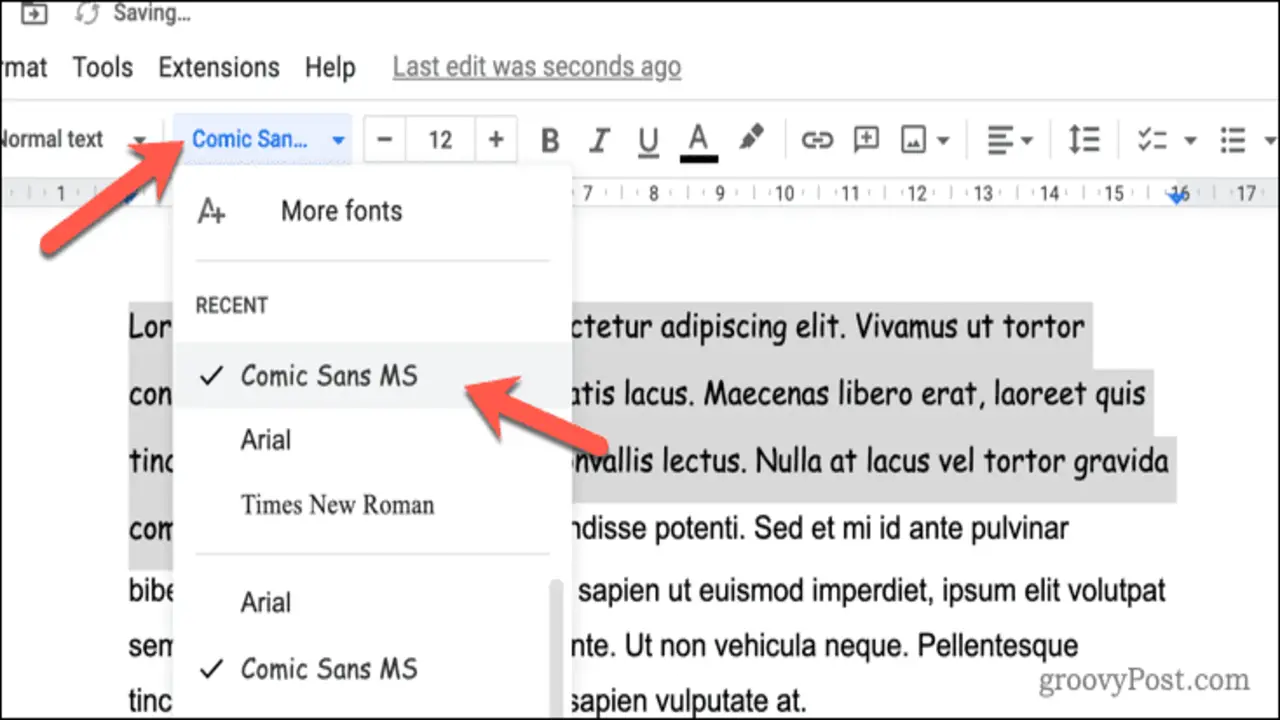
Task: Open Last edit was seconds ago link
Action: 537,67
